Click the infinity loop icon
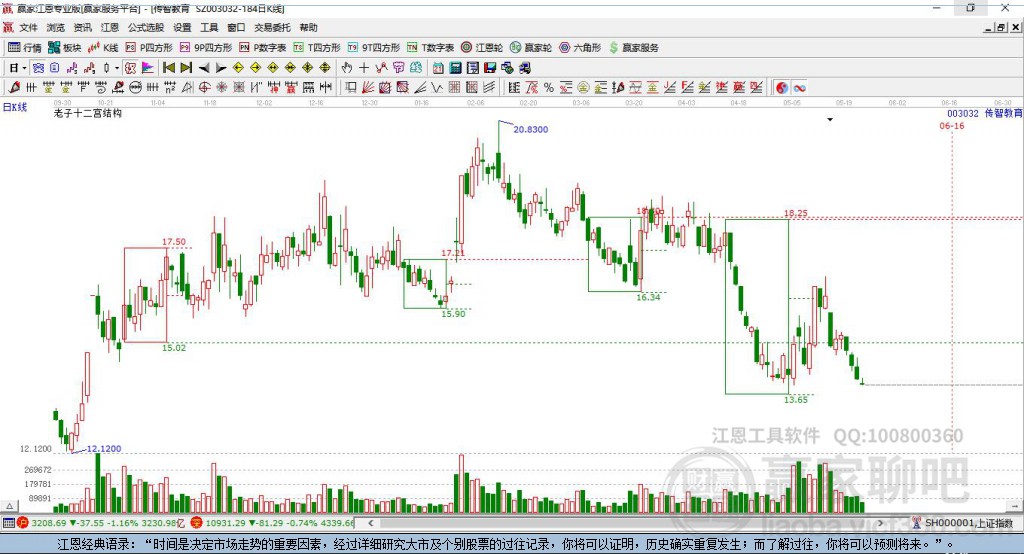The image size is (1024, 554). point(799,88)
